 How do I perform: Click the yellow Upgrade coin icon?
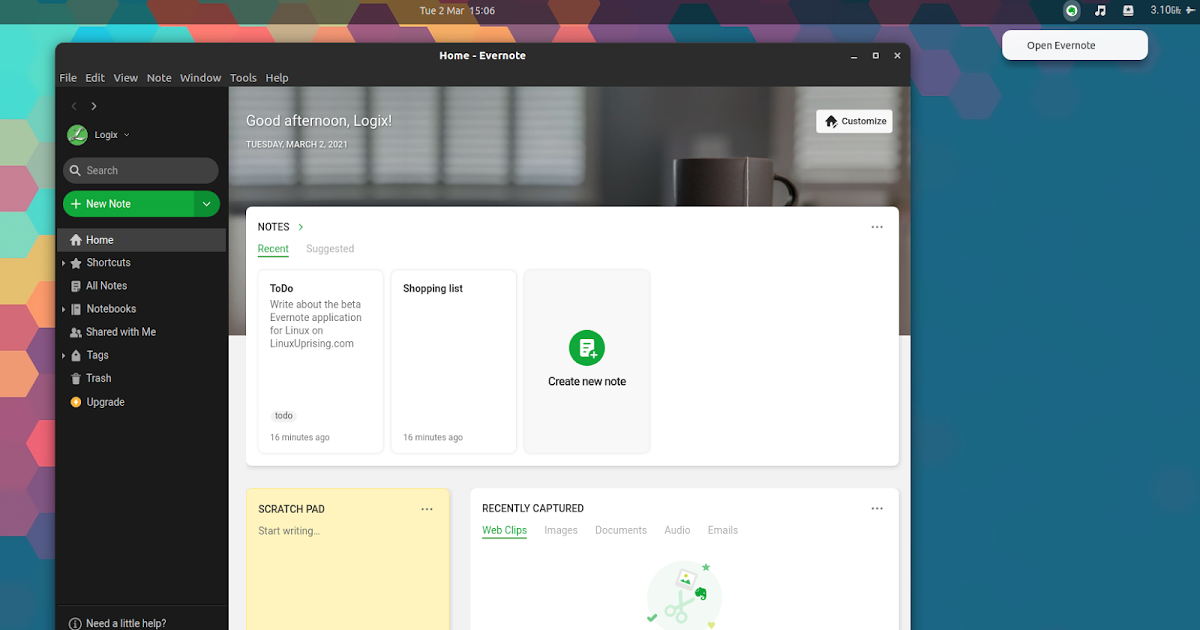tap(76, 402)
